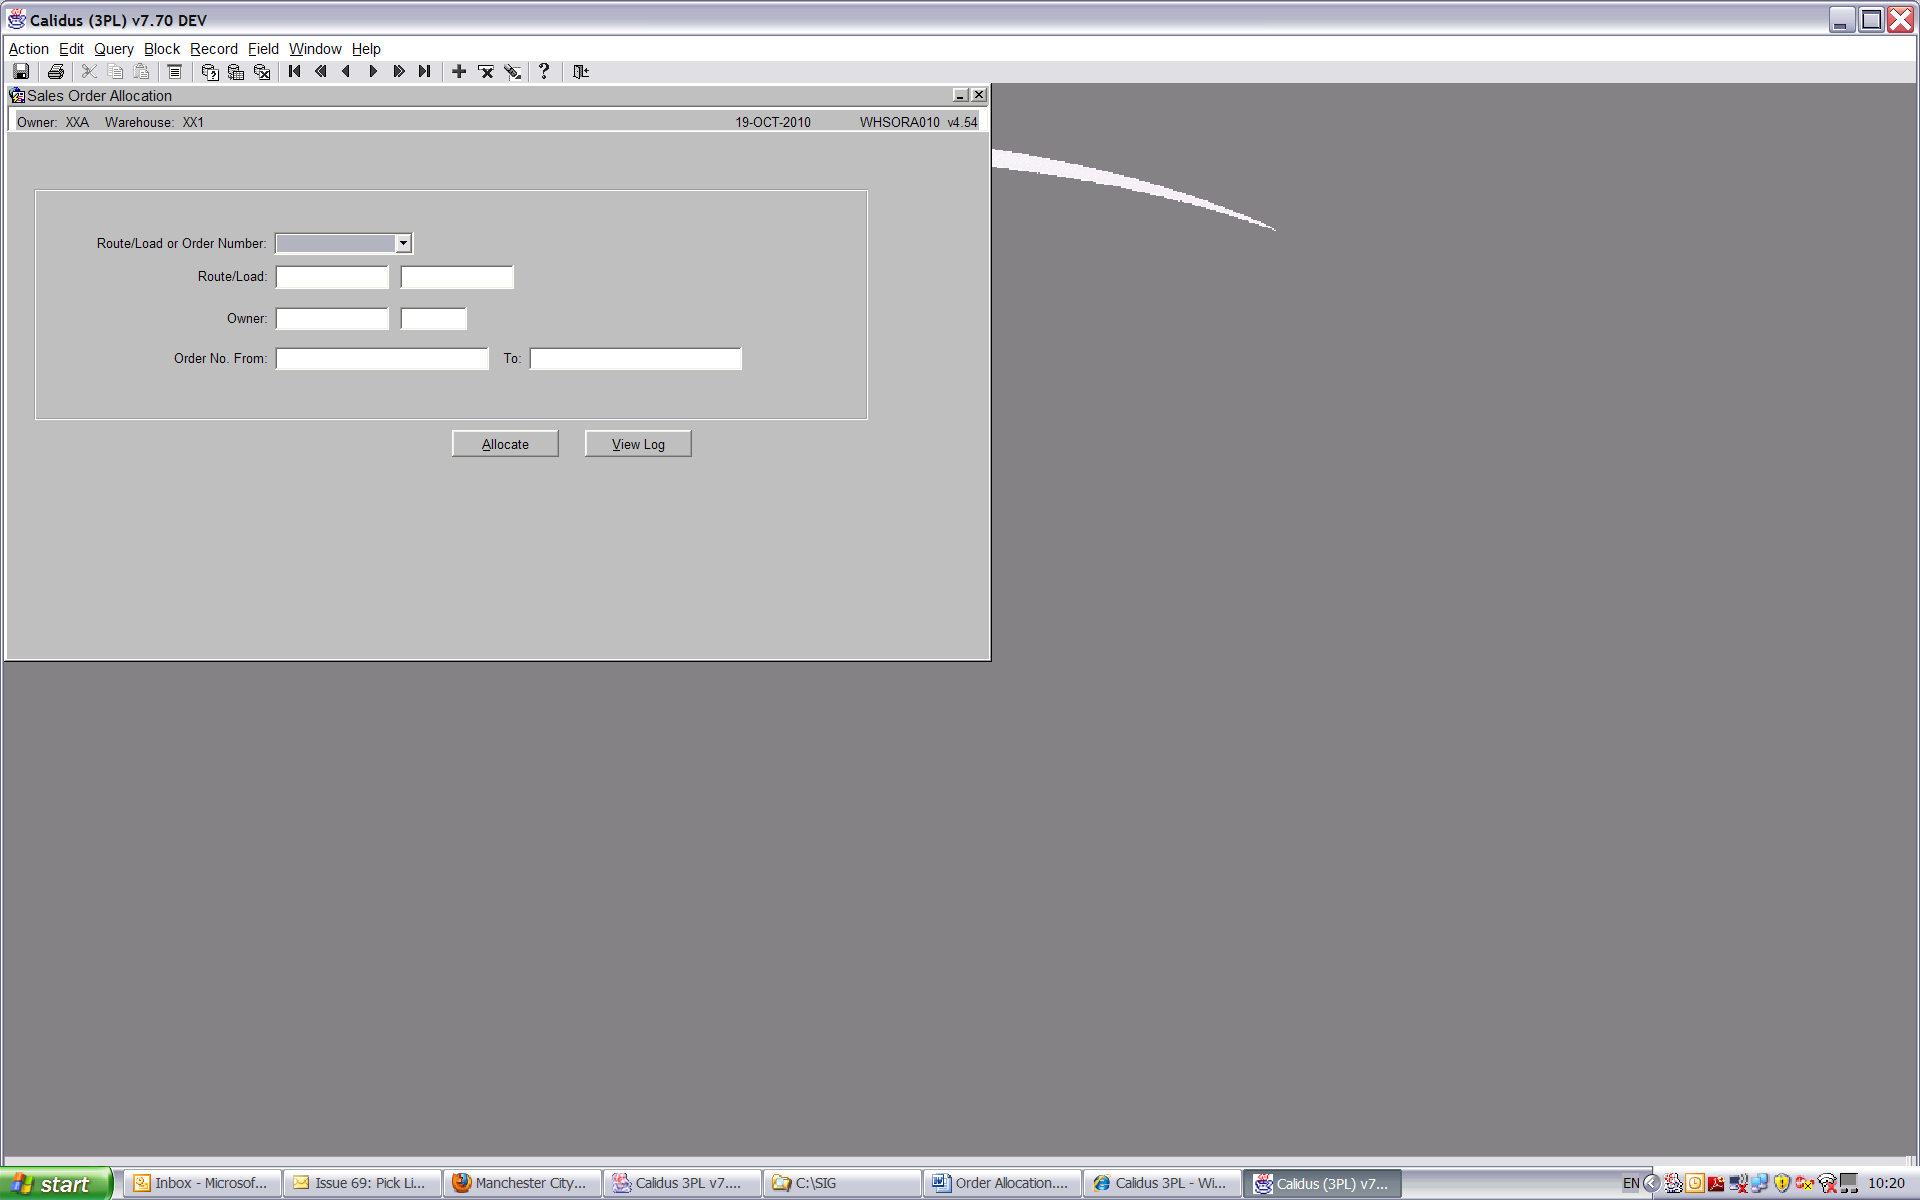
Task: Click the View Log button
Action: click(x=638, y=444)
